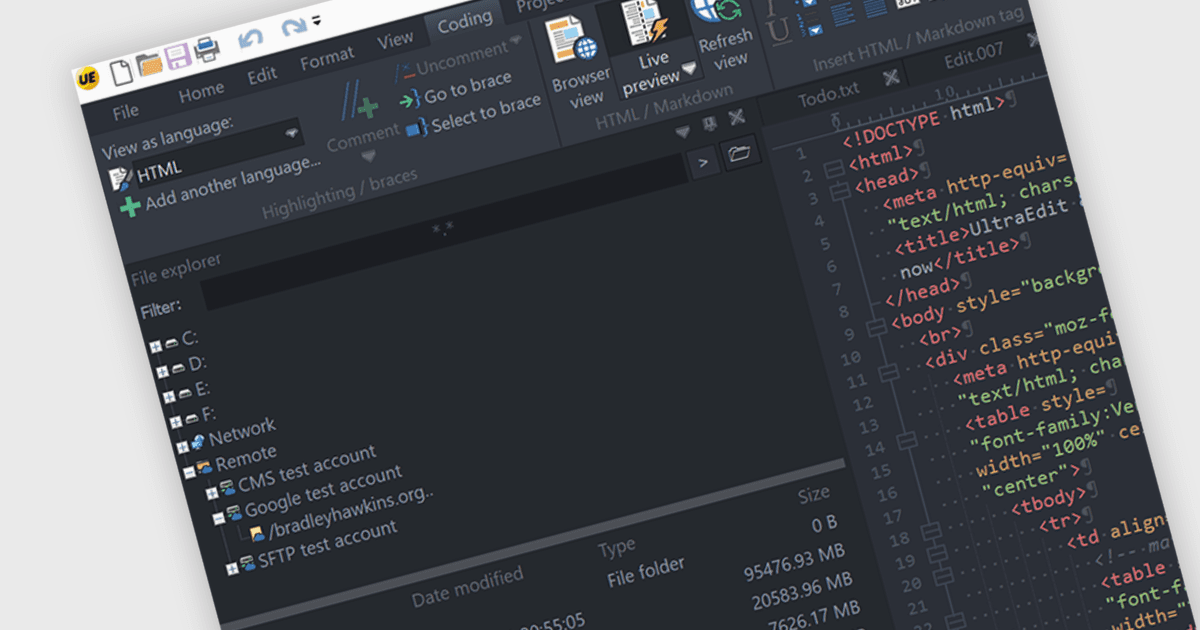Create a new file with the blank page icon
This screenshot has width=1200, height=630.
tap(121, 71)
